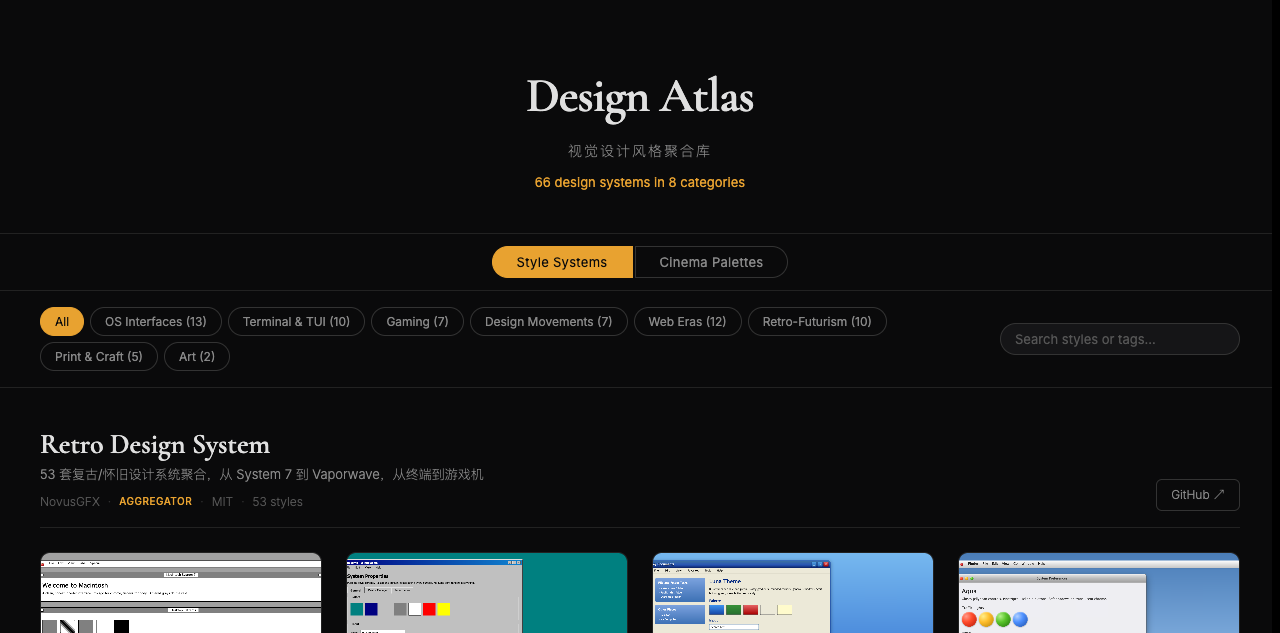Open the Luna Theme style thumbnail
This screenshot has height=633, width=1280.
point(793,593)
